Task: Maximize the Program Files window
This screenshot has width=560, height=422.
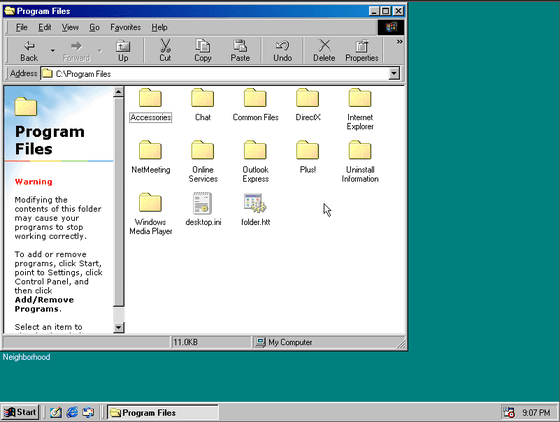Action: pyautogui.click(x=386, y=11)
